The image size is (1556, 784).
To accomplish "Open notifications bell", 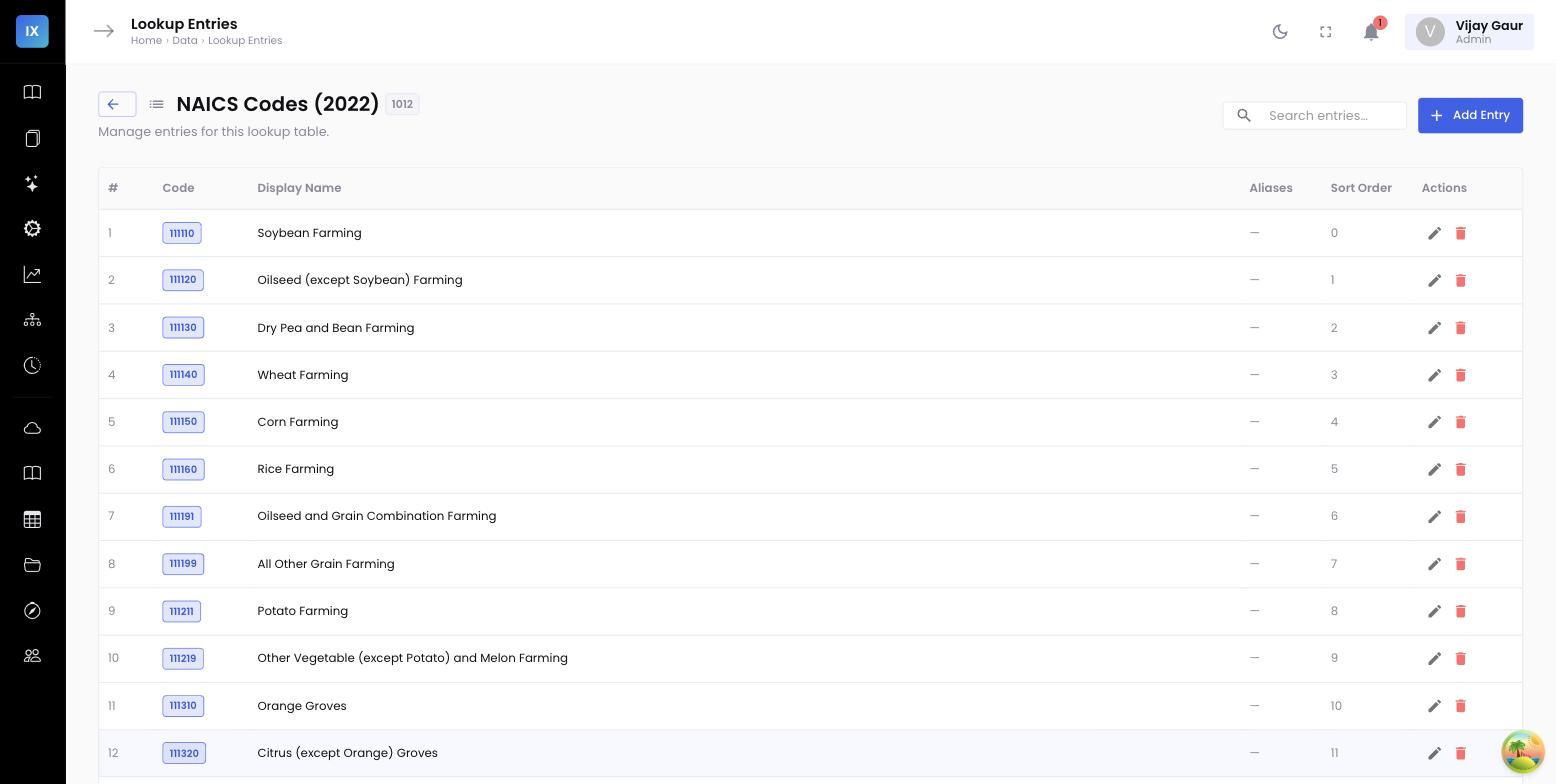I will (1372, 31).
